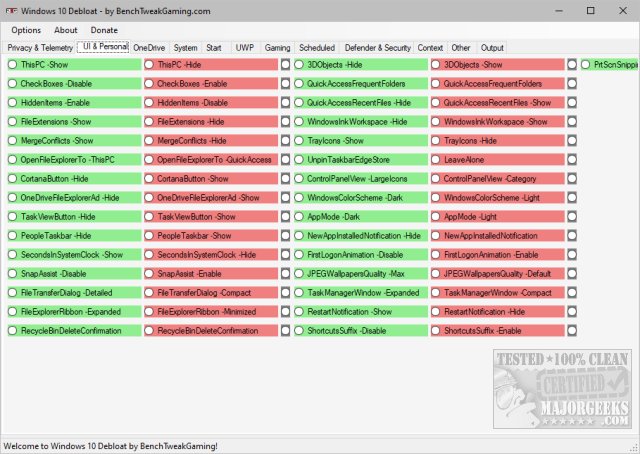This screenshot has width=640, height=454.
Task: Open Defender & Security tab
Action: click(378, 48)
